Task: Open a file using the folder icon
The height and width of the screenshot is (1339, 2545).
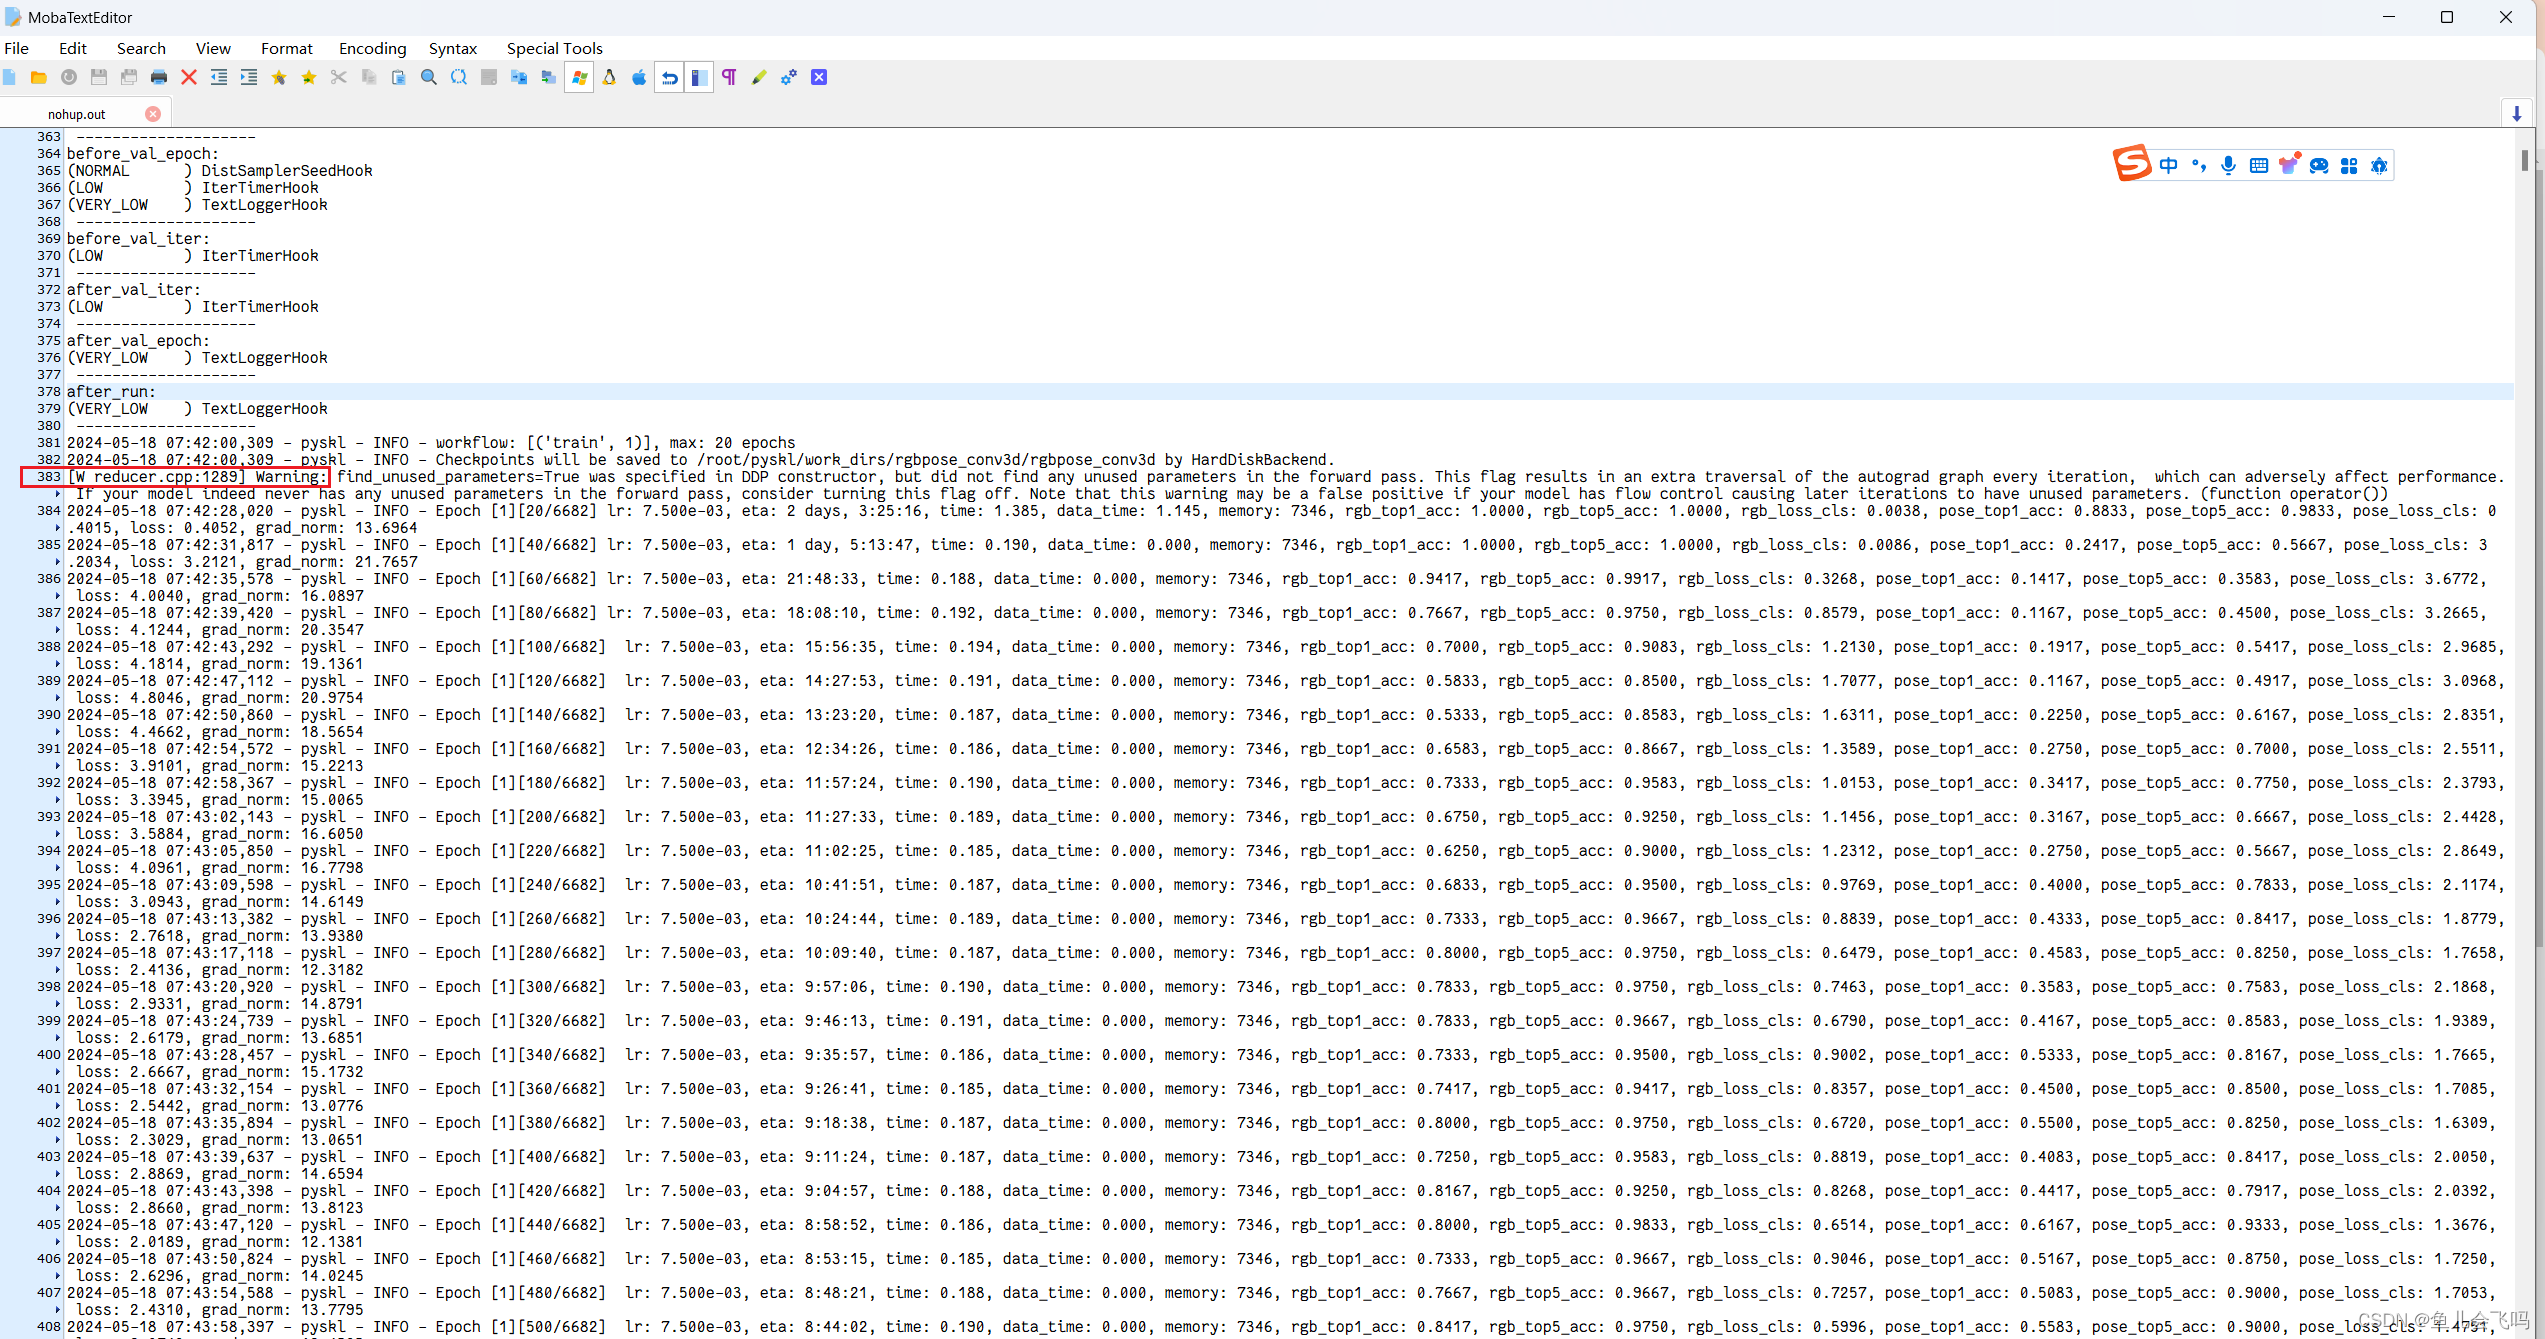Action: (x=38, y=77)
